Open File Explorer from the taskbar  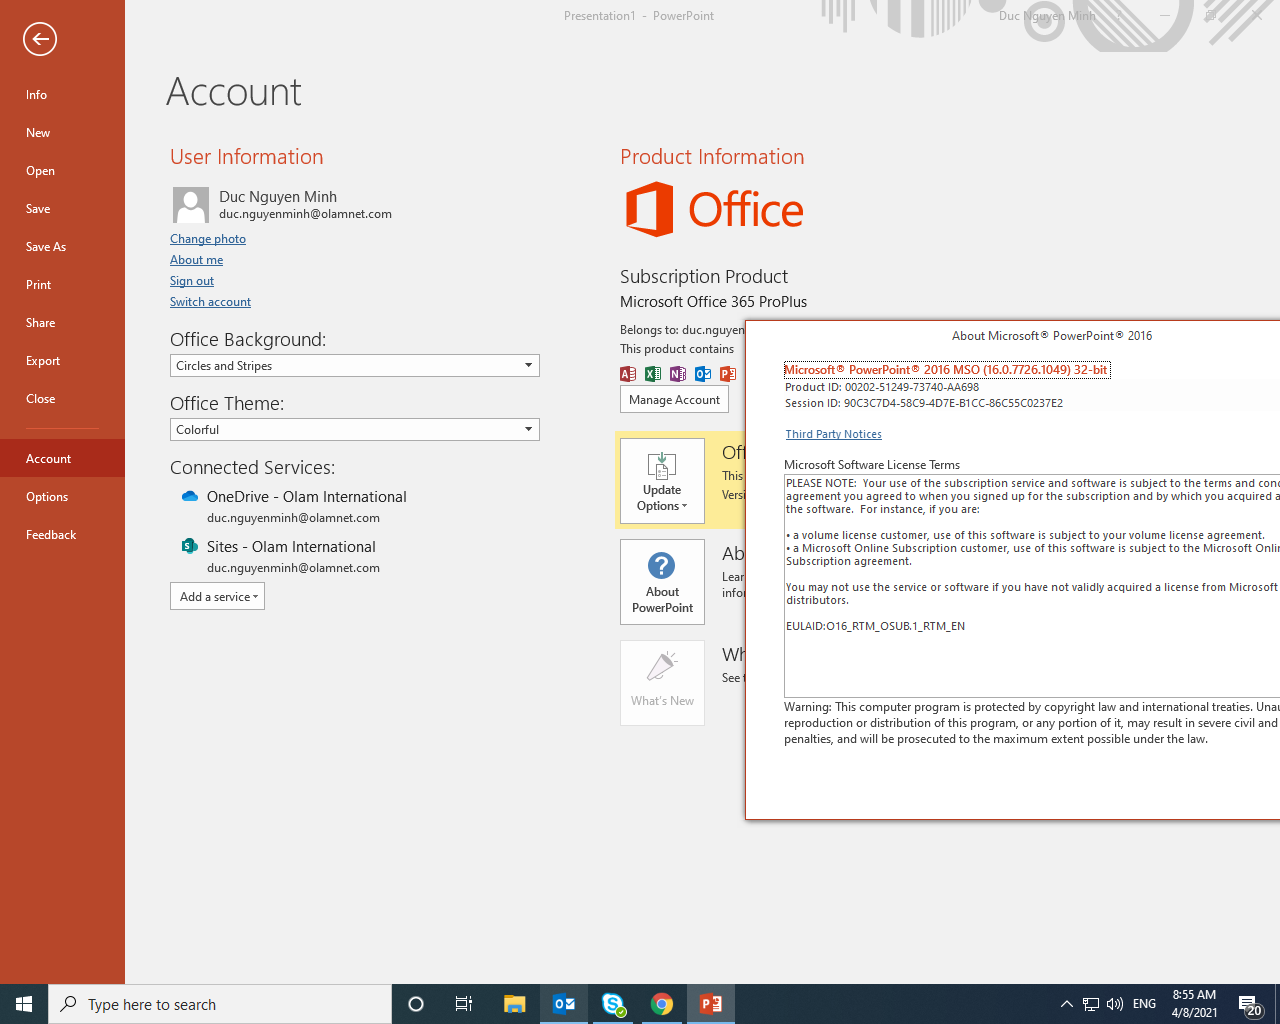(x=514, y=1004)
